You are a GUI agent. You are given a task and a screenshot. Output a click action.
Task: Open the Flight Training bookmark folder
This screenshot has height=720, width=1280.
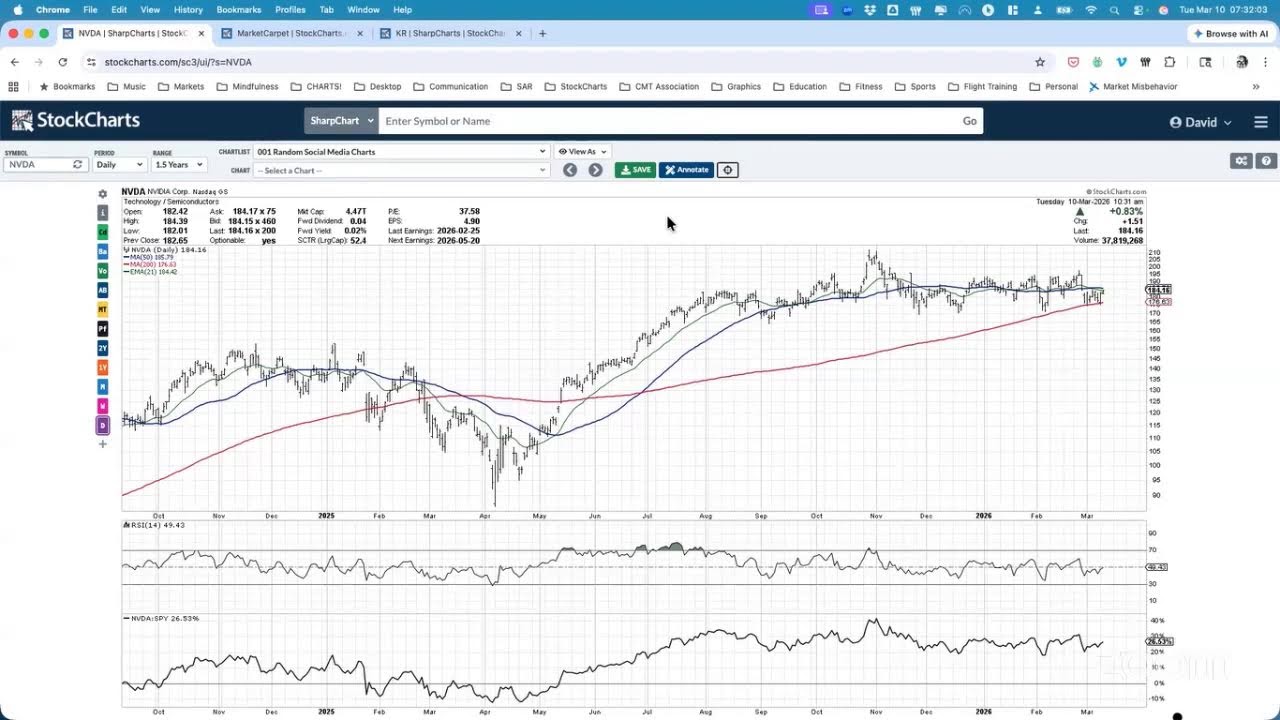982,87
